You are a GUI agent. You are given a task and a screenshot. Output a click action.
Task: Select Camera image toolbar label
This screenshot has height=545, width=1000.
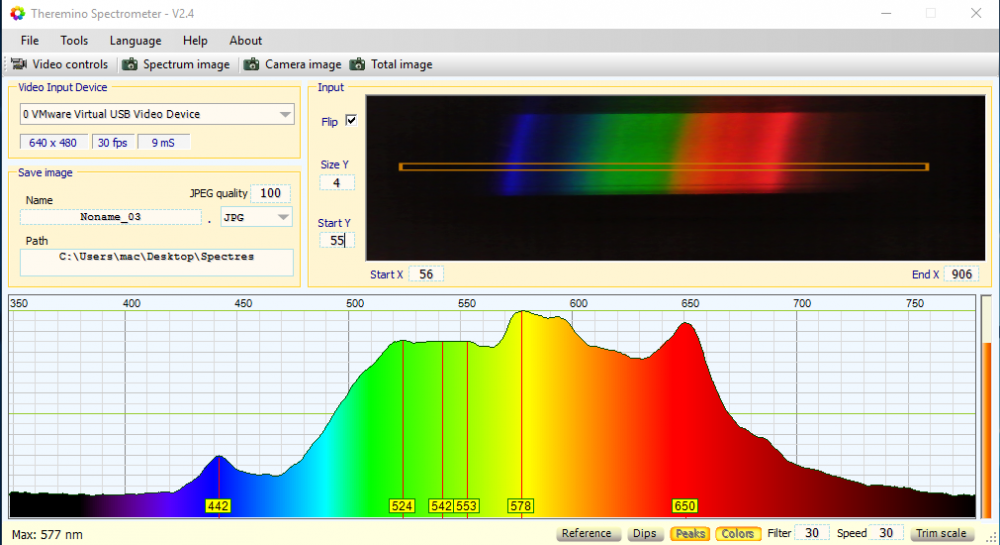(303, 64)
